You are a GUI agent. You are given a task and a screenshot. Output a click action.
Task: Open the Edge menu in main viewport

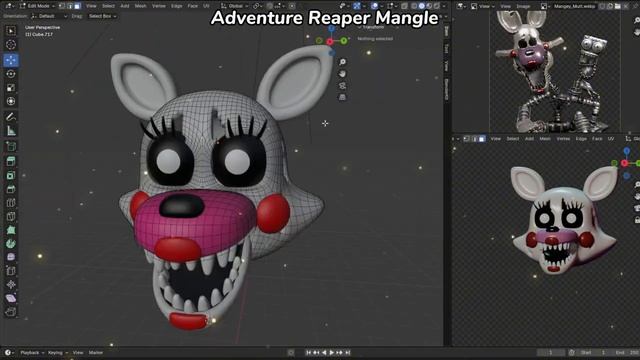pos(176,6)
